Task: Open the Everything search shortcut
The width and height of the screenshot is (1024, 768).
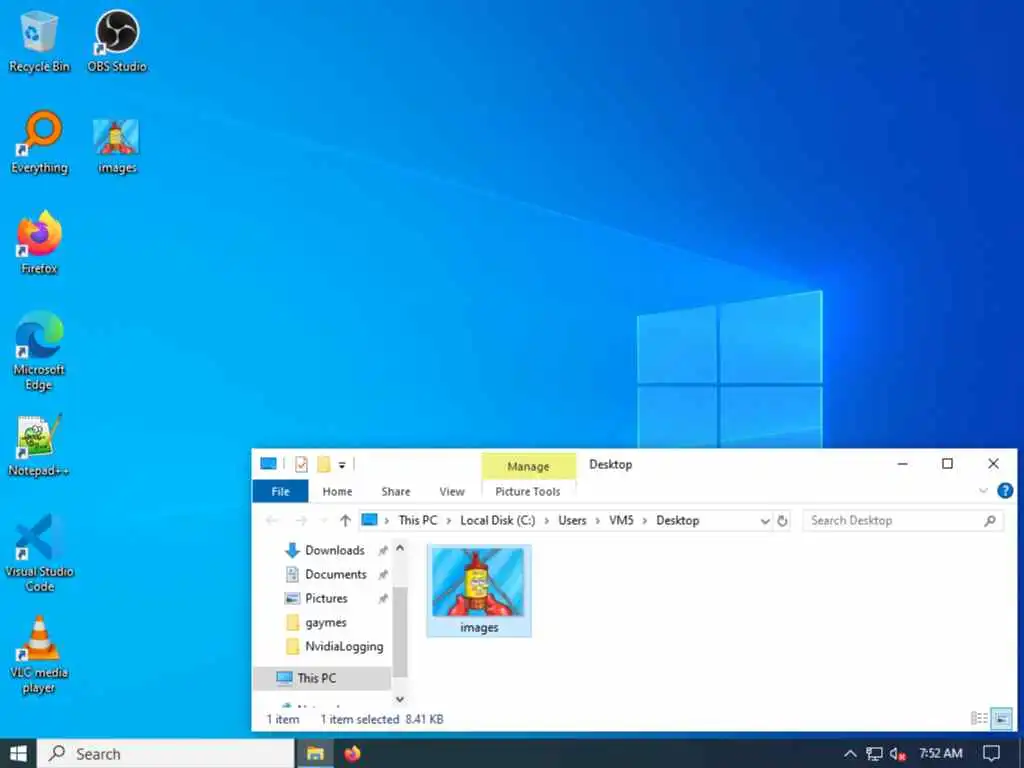Action: click(x=39, y=142)
